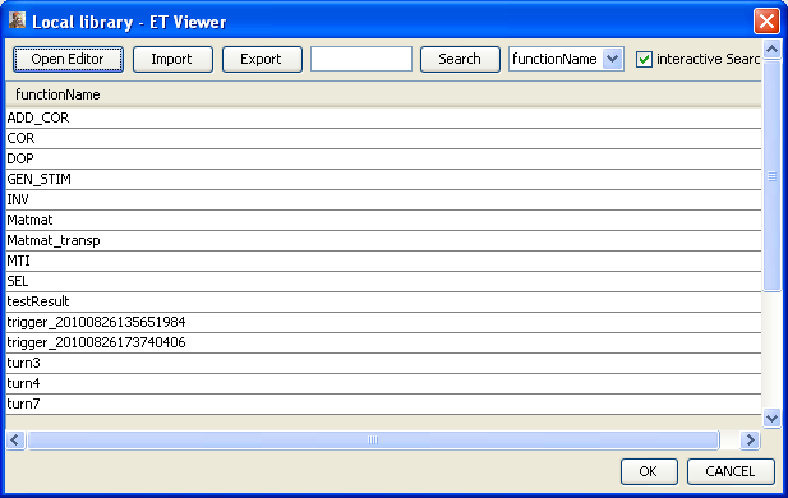Click the horizontal scrollbar left arrow
The image size is (788, 498).
pyautogui.click(x=15, y=440)
